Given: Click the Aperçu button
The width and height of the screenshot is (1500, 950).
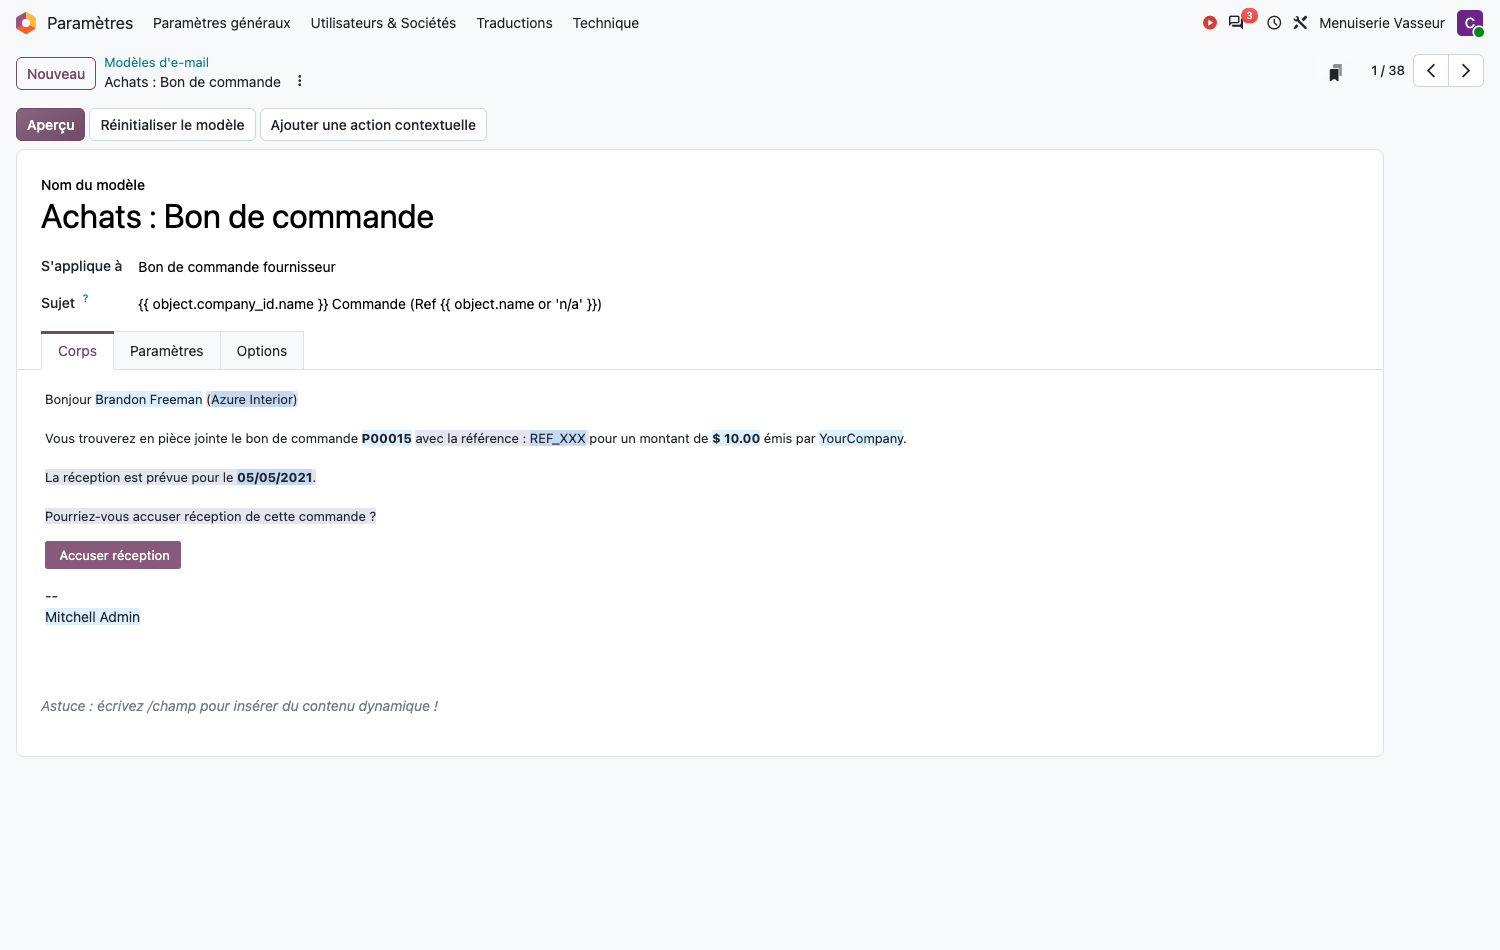Looking at the screenshot, I should pyautogui.click(x=51, y=125).
